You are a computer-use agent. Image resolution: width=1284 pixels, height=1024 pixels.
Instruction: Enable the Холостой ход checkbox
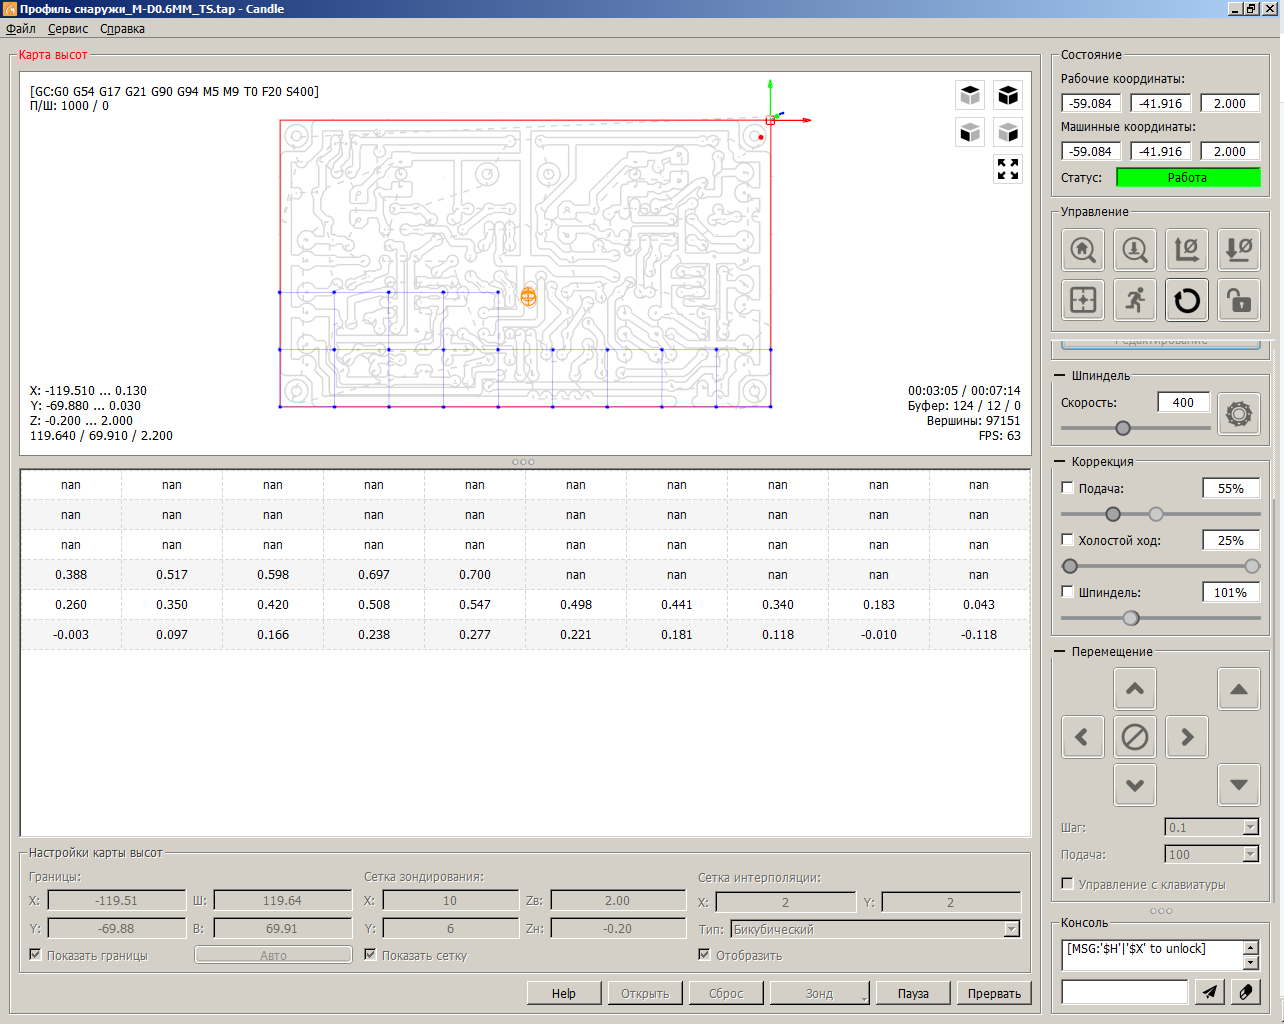pyautogui.click(x=1068, y=540)
